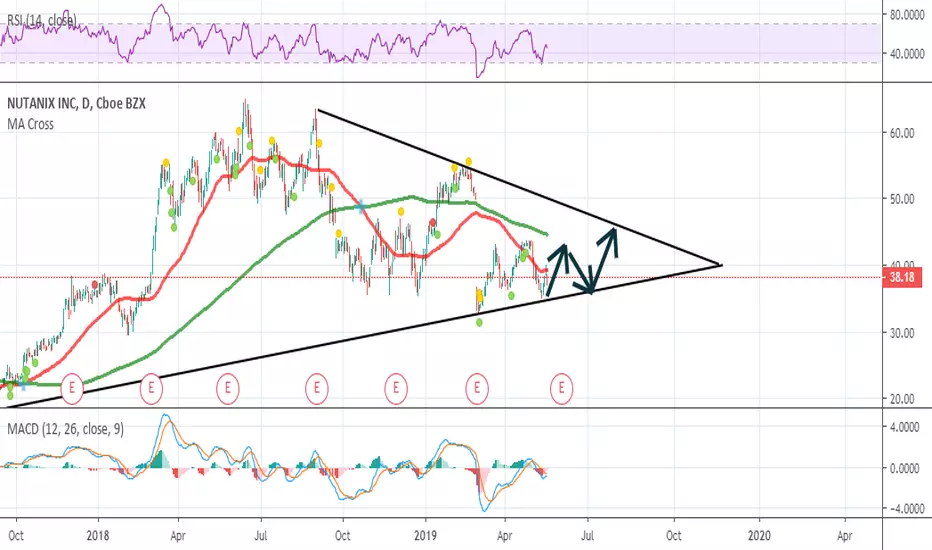932x550 pixels.
Task: Click the -4.0000 MACD scale value
Action: coord(905,509)
